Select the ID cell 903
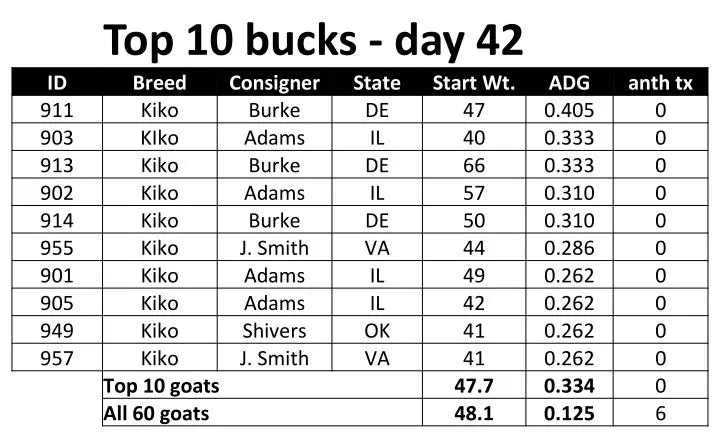Screen dimensions: 720x432 [x=56, y=138]
